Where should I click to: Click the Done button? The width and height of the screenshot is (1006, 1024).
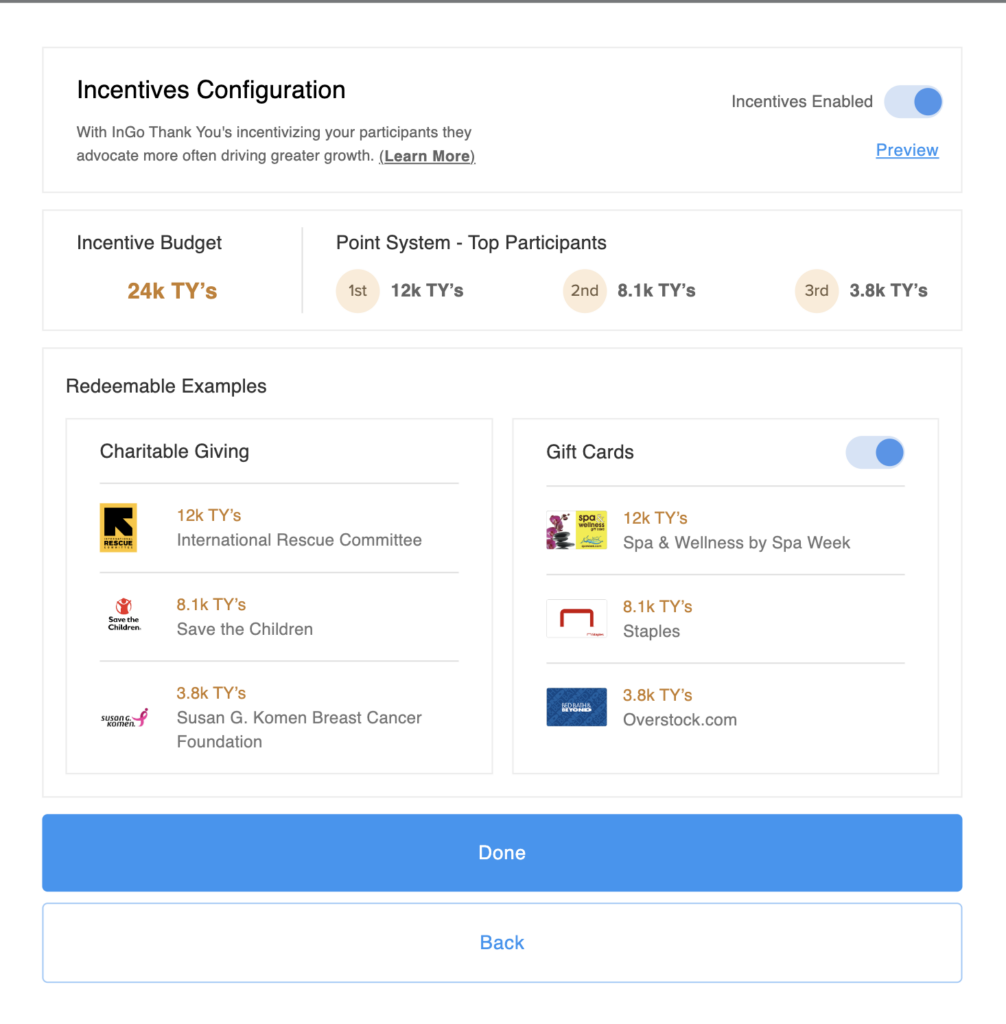[502, 852]
